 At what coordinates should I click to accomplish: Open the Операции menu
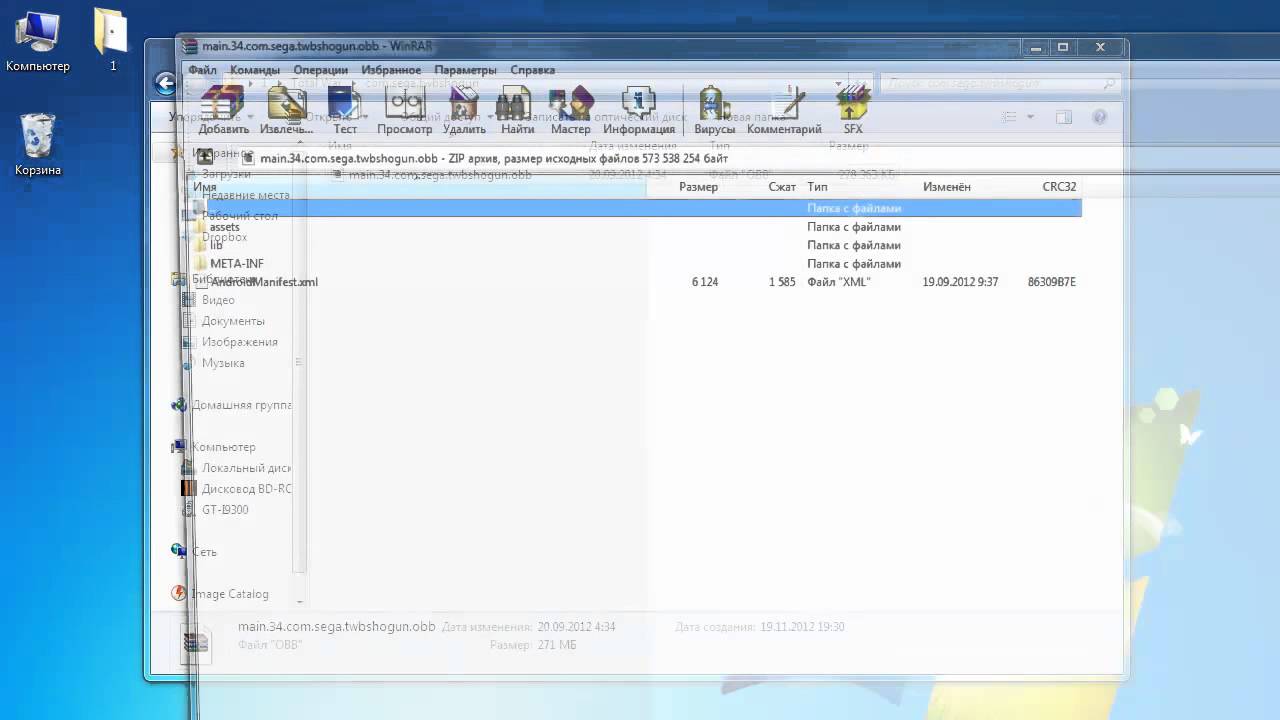coord(320,70)
